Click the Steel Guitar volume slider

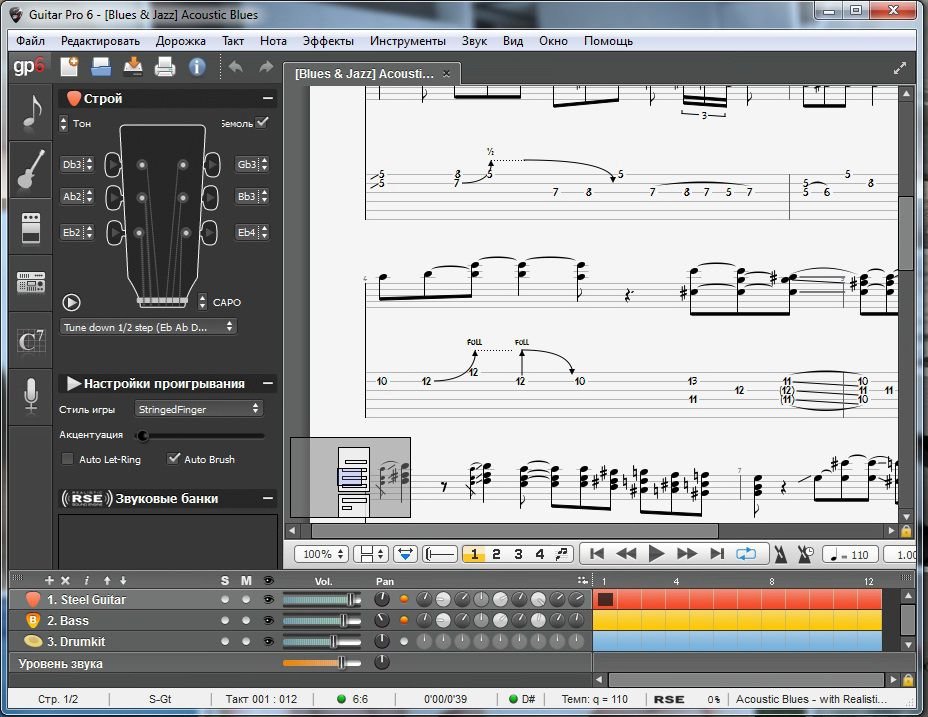pos(322,600)
